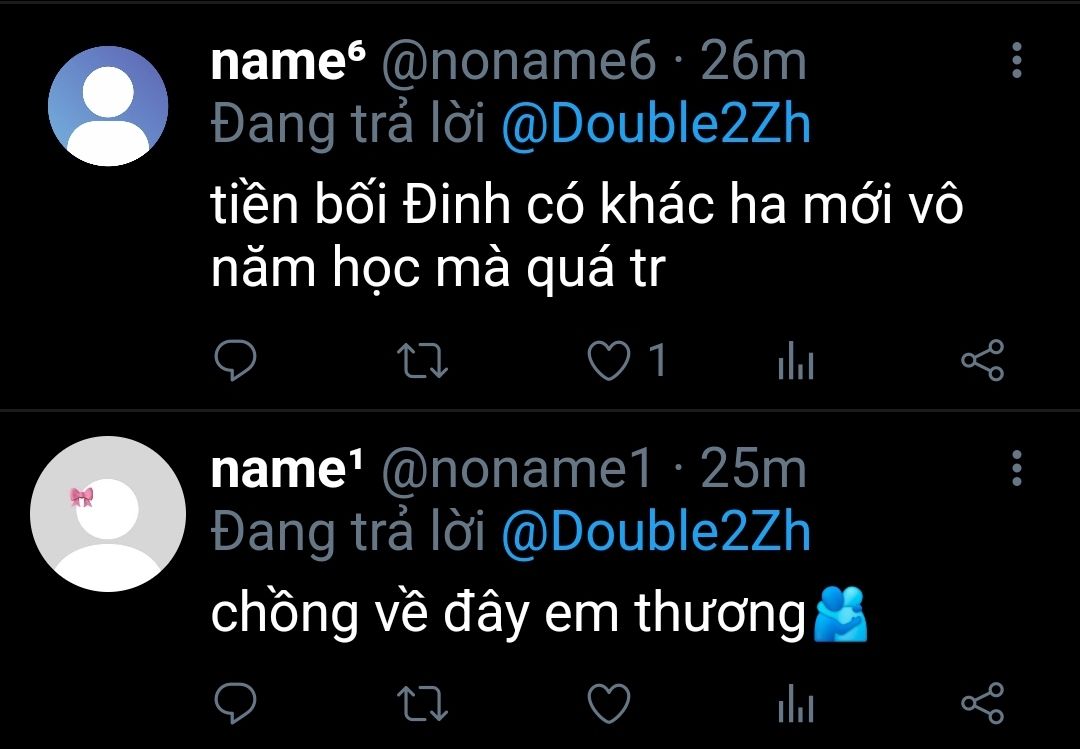Retweet the name⁶ tweet
The height and width of the screenshot is (749, 1080).
coord(423,361)
